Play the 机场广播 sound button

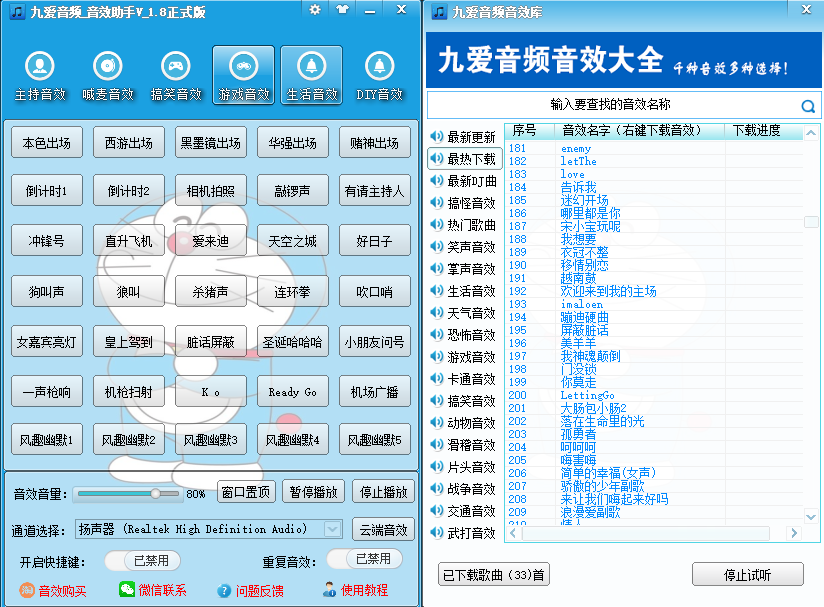375,392
